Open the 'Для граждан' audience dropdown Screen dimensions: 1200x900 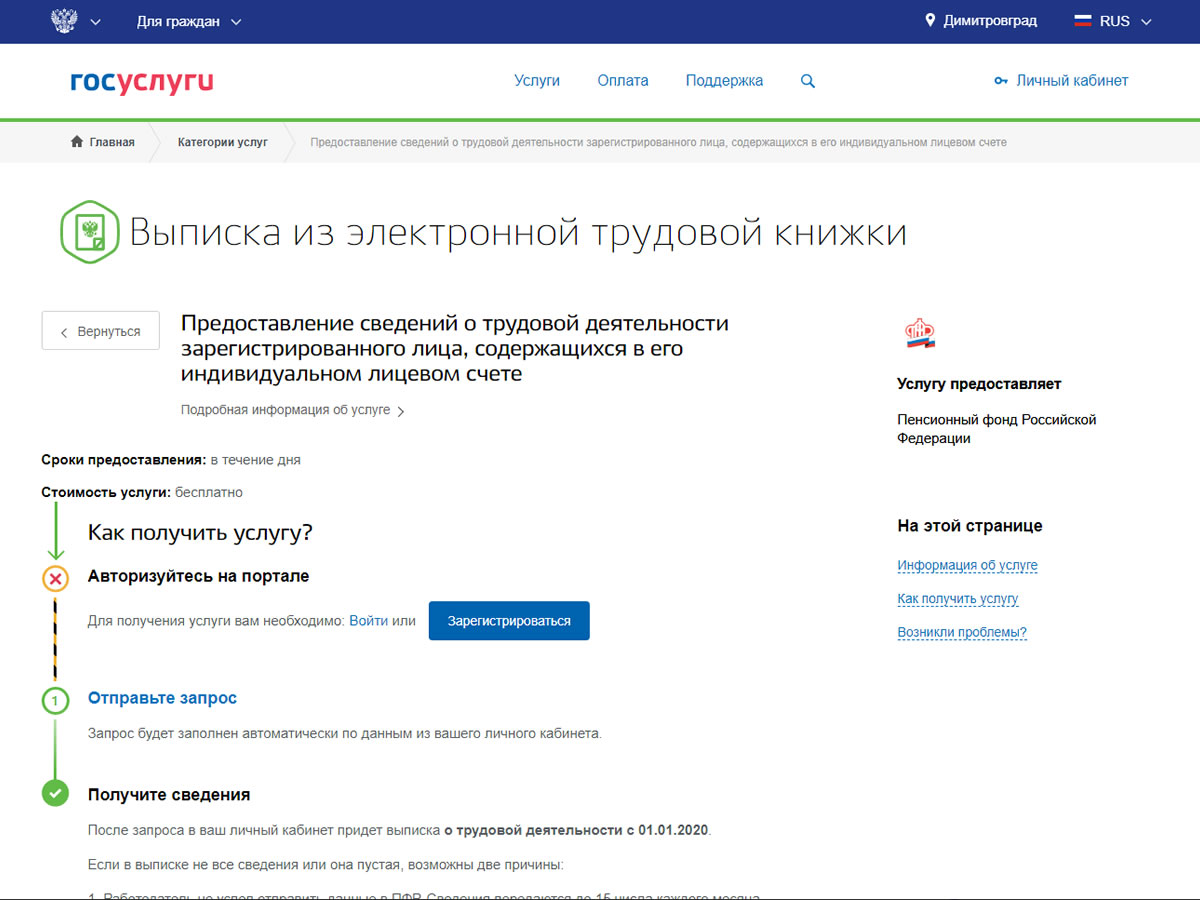189,21
